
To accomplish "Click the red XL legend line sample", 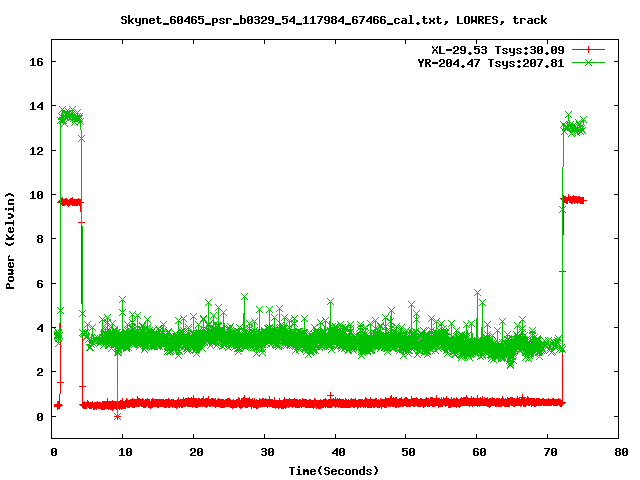I will click(588, 50).
